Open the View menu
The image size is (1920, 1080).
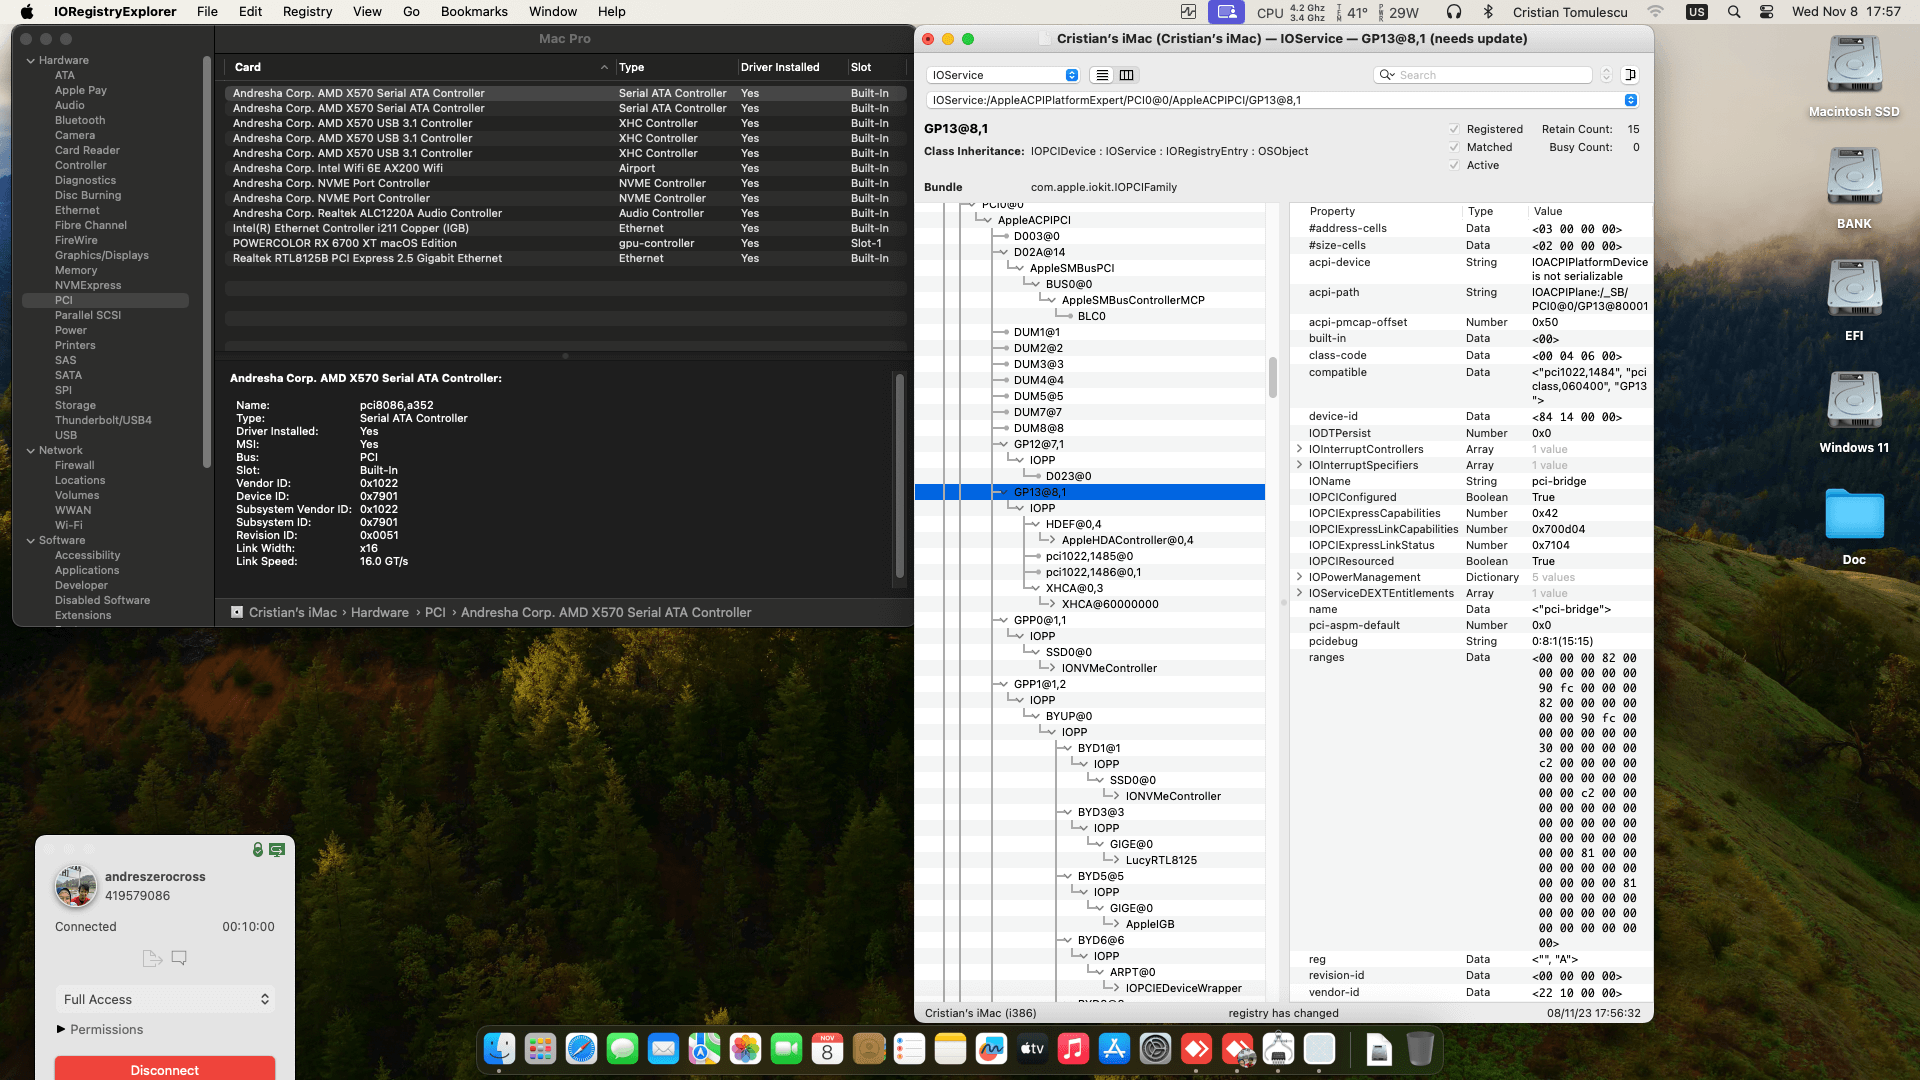point(367,12)
